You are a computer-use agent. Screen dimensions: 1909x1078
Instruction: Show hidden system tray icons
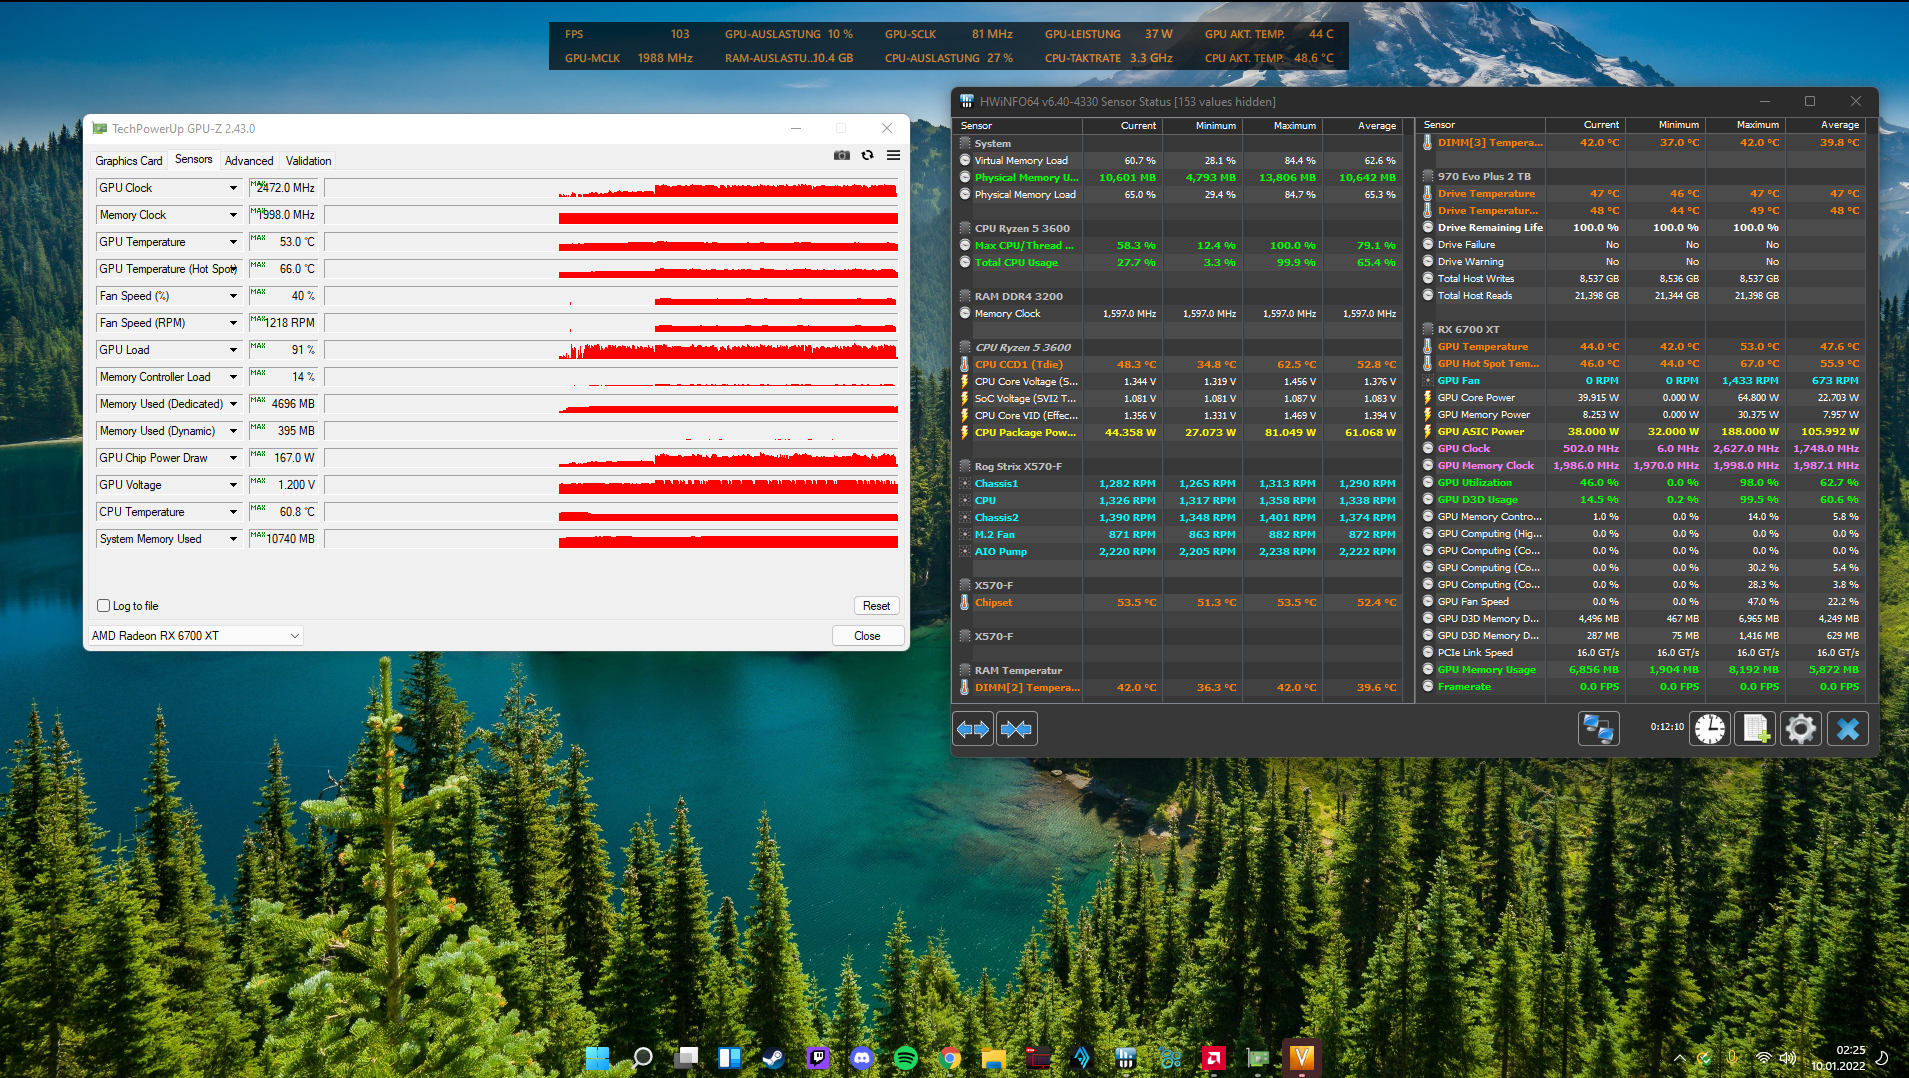pyautogui.click(x=1680, y=1058)
